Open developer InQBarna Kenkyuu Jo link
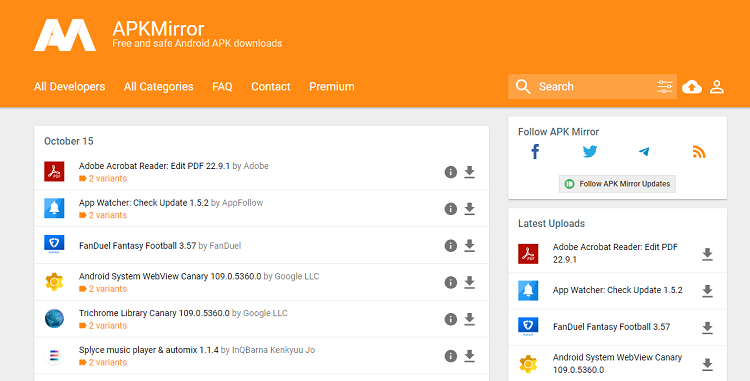The height and width of the screenshot is (381, 750). pos(274,350)
